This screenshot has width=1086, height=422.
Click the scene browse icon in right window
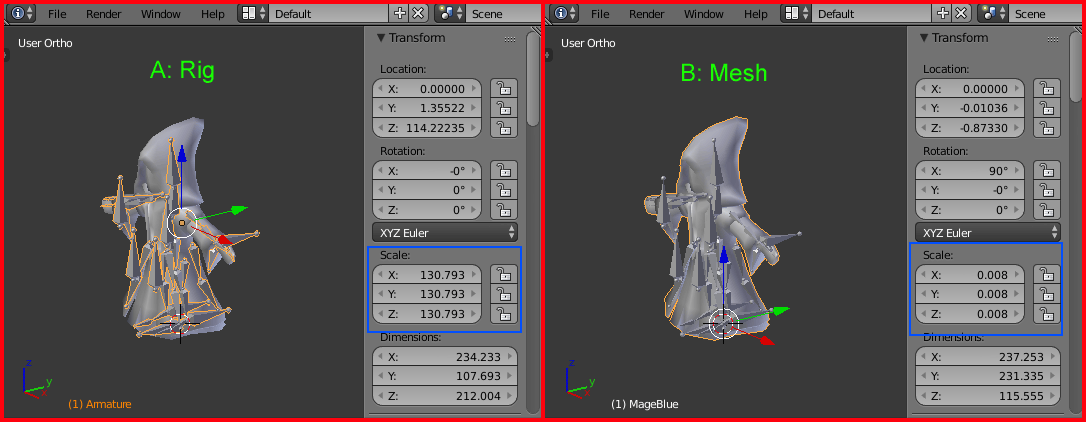click(992, 13)
